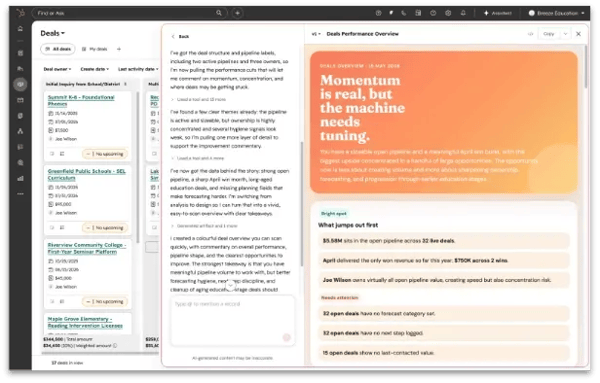
Task: Click the automation network icon in sidebar
Action: [x=20, y=131]
